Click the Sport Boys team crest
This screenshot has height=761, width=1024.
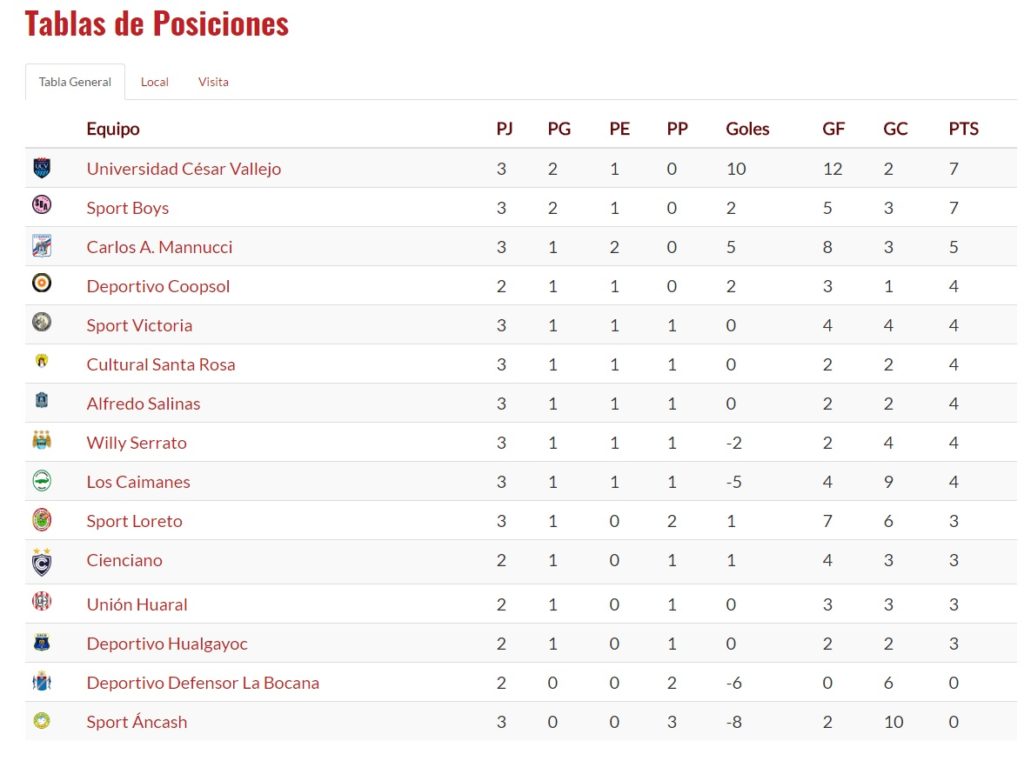(x=42, y=206)
